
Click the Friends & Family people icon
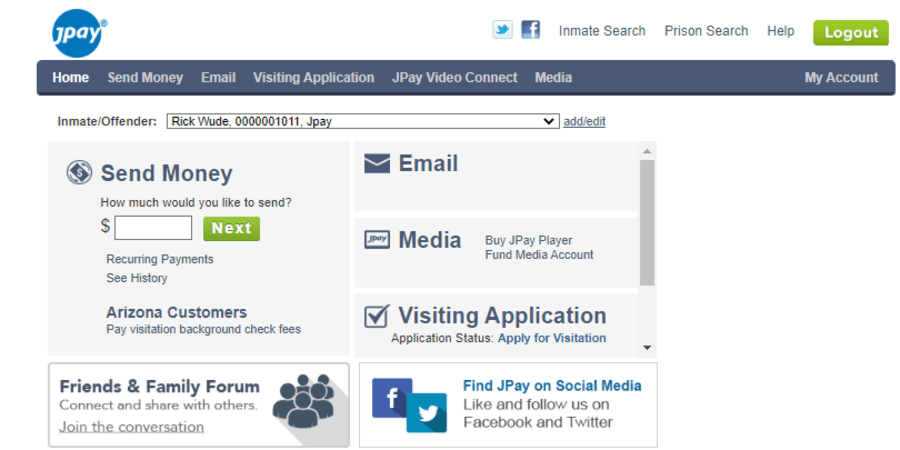303,400
